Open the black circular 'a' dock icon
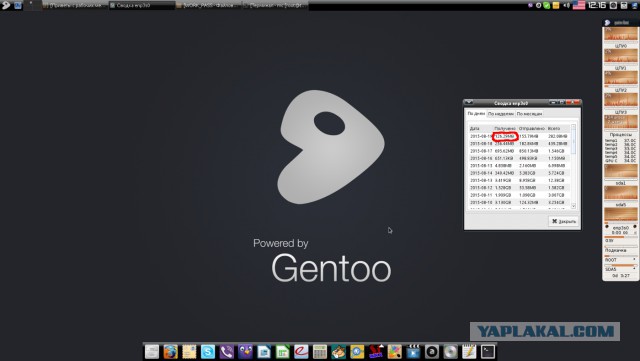This screenshot has height=361, width=640. [432, 352]
